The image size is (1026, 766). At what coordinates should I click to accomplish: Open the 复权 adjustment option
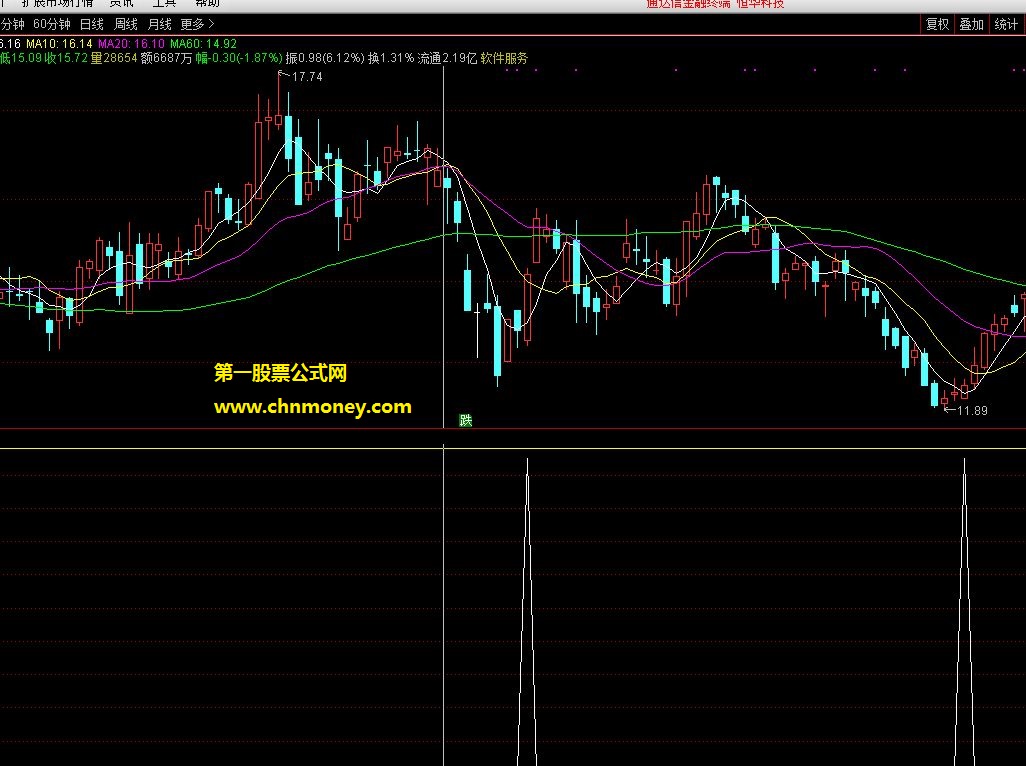pos(937,24)
